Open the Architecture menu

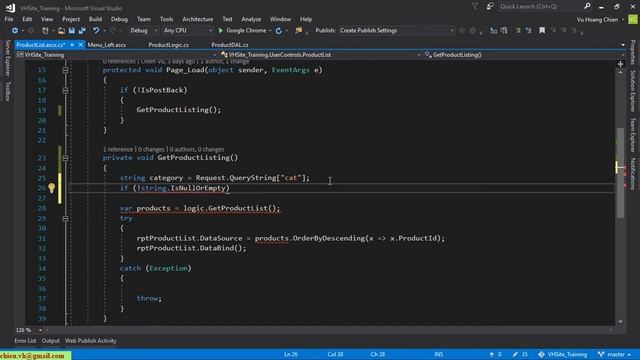coord(198,19)
